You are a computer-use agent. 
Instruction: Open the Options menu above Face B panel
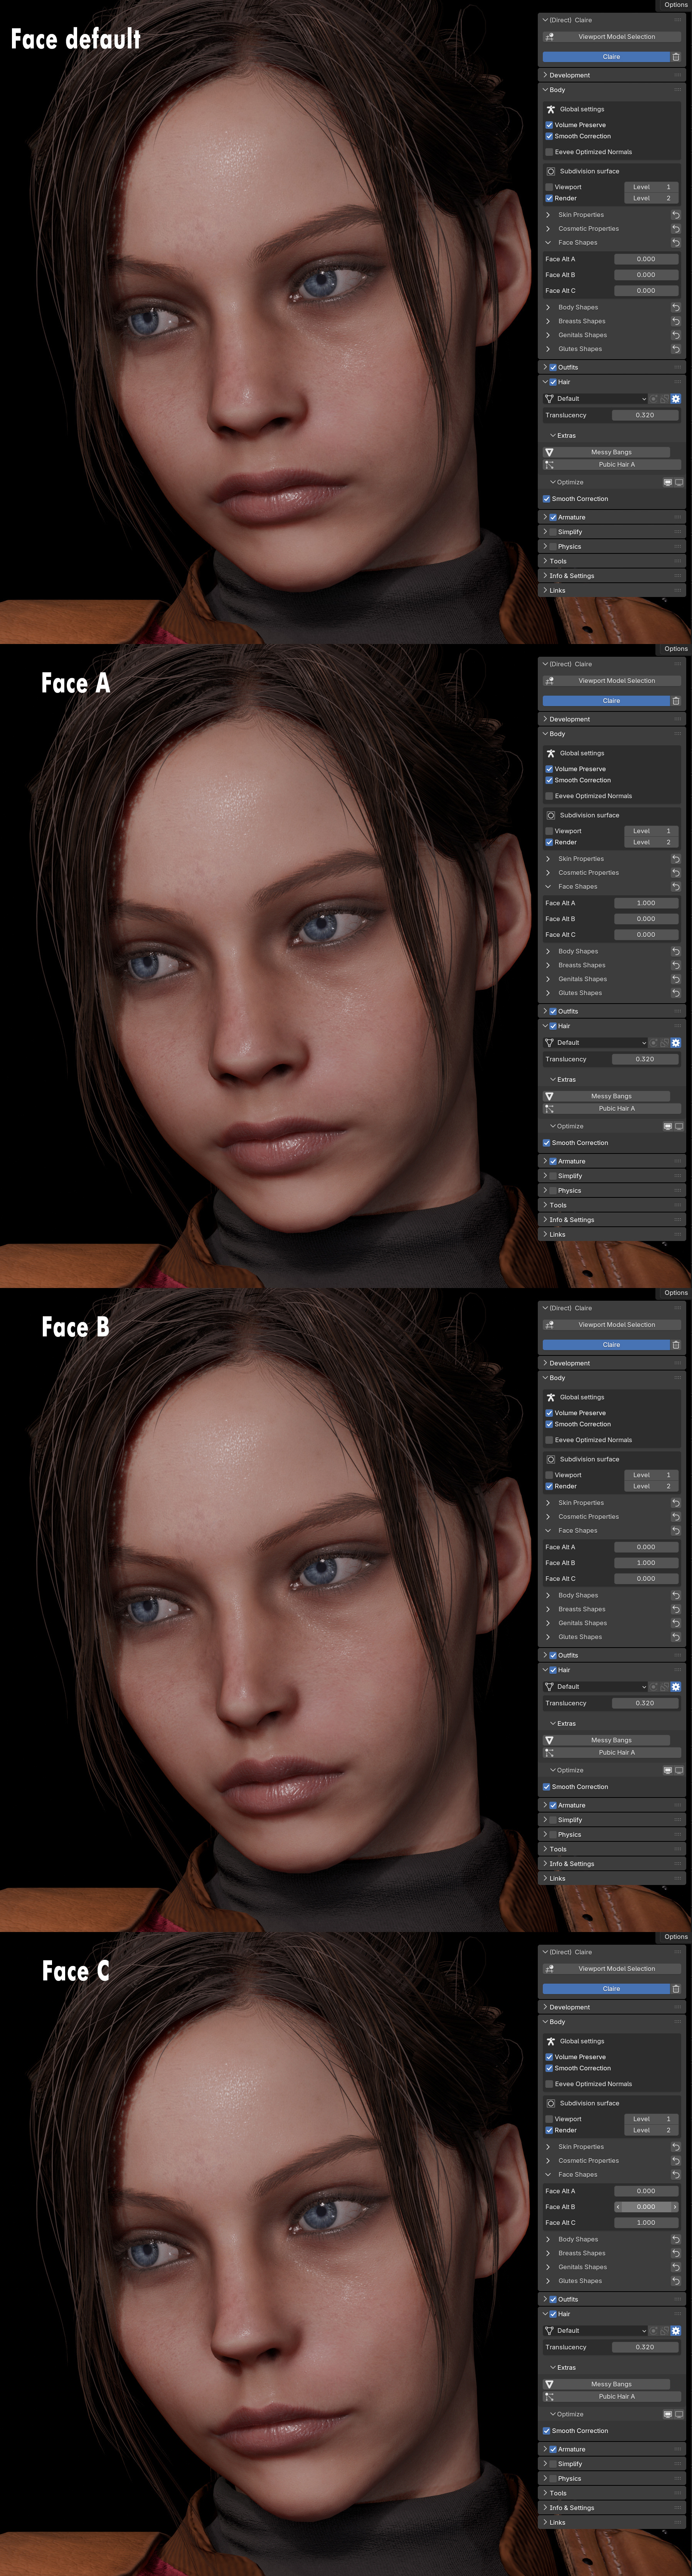676,1293
